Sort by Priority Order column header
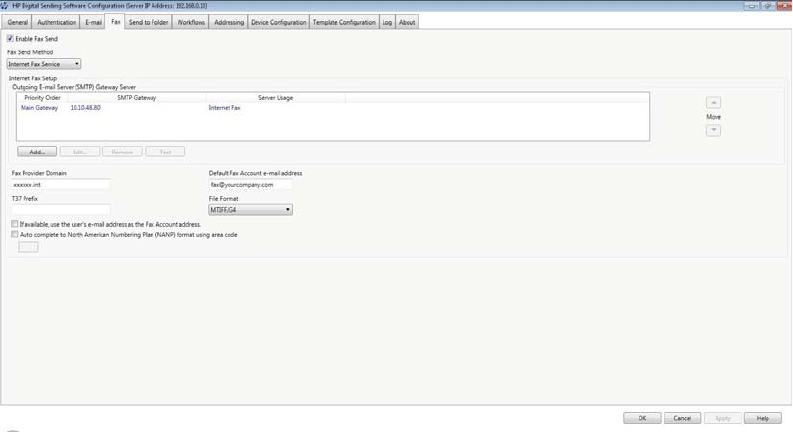This screenshot has width=793, height=432. point(42,98)
